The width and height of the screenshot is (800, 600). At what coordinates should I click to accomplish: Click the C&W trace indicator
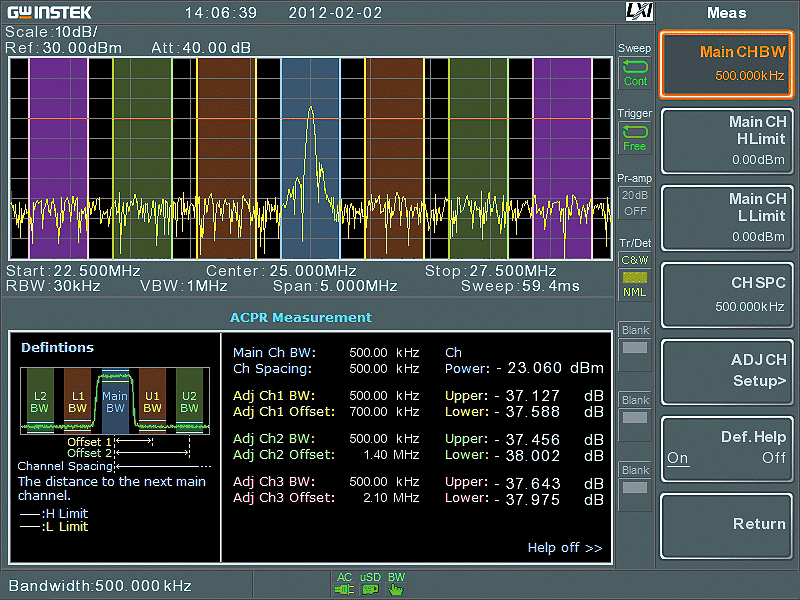tap(635, 260)
